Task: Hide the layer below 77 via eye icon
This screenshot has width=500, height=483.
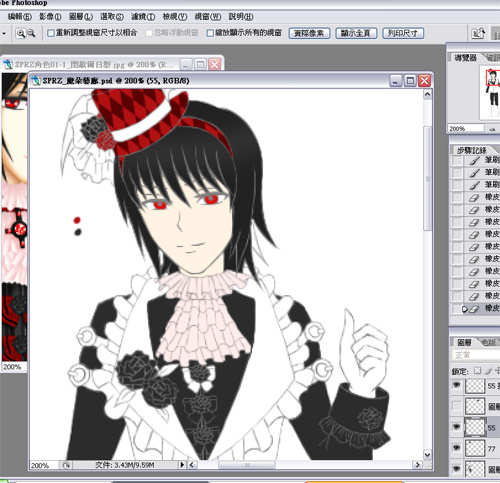Action: click(456, 469)
